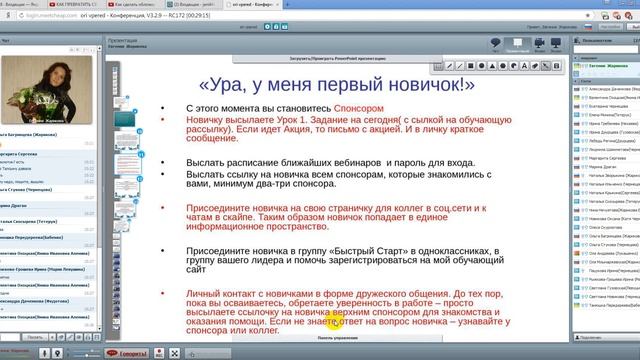Screen dimensions: 640x360
Task: Toggle the webcam button in bottom bar
Action: click(x=58, y=353)
